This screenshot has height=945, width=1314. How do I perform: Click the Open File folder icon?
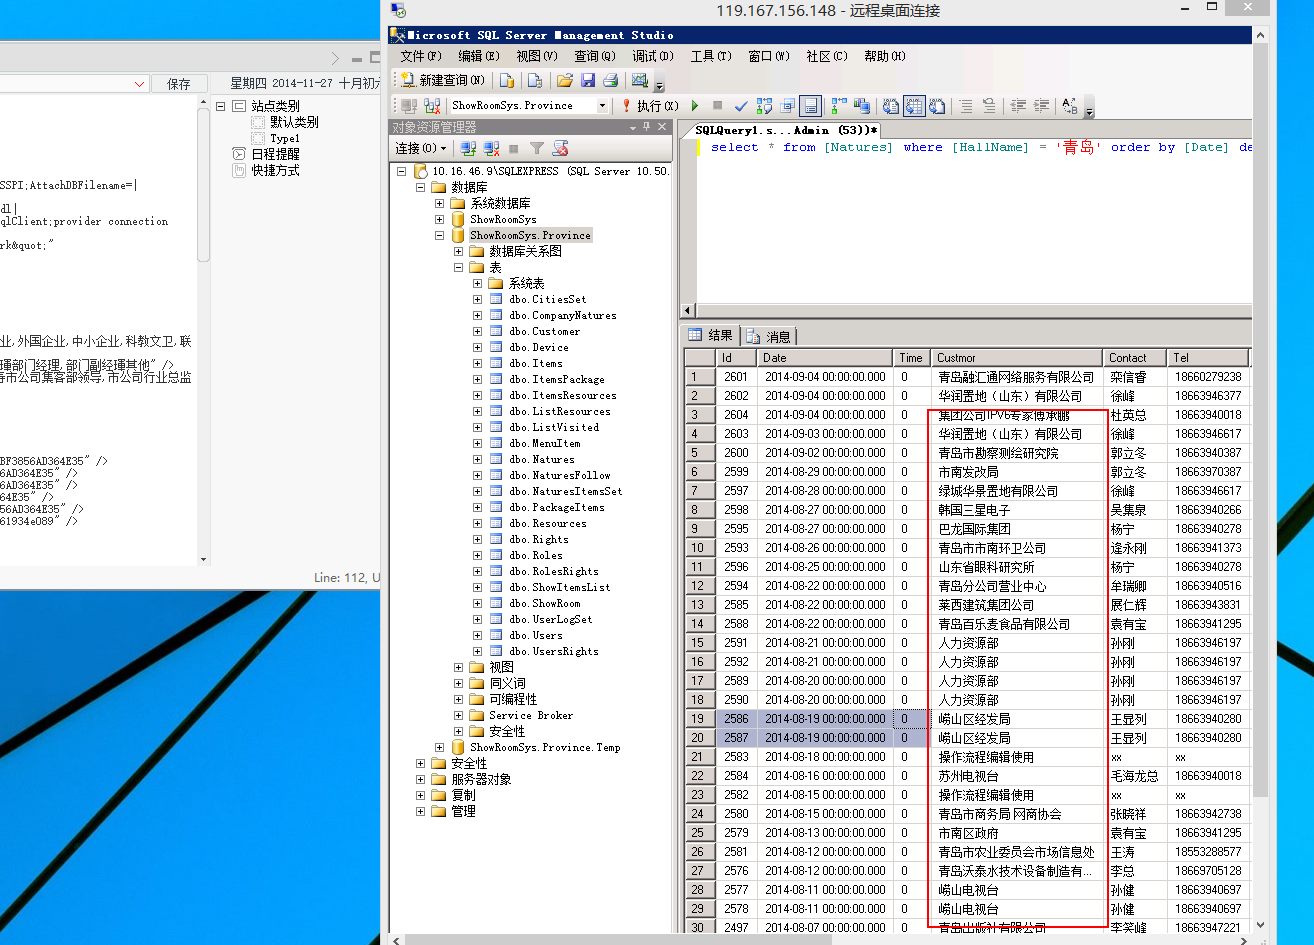point(564,80)
